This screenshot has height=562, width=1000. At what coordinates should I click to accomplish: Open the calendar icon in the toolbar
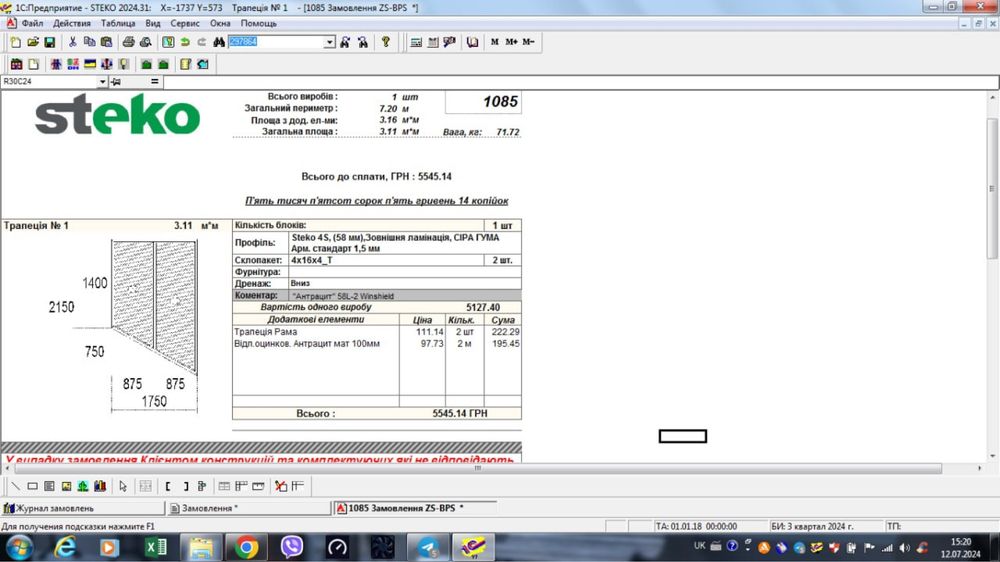(433, 42)
